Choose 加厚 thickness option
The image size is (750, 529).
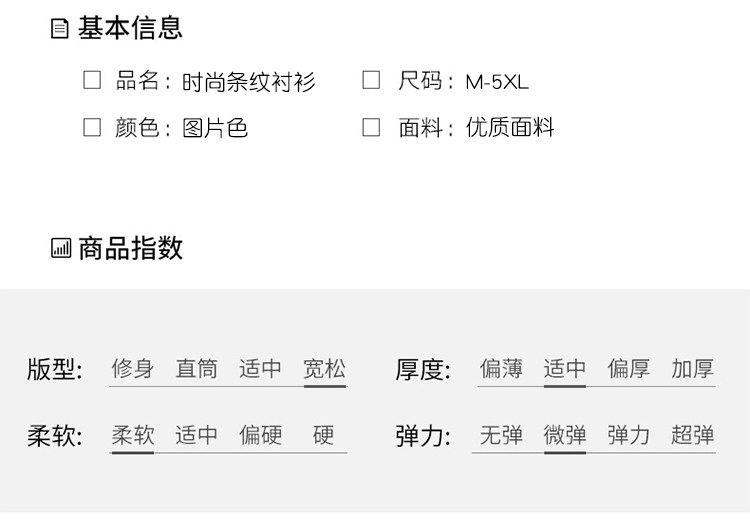(x=692, y=369)
